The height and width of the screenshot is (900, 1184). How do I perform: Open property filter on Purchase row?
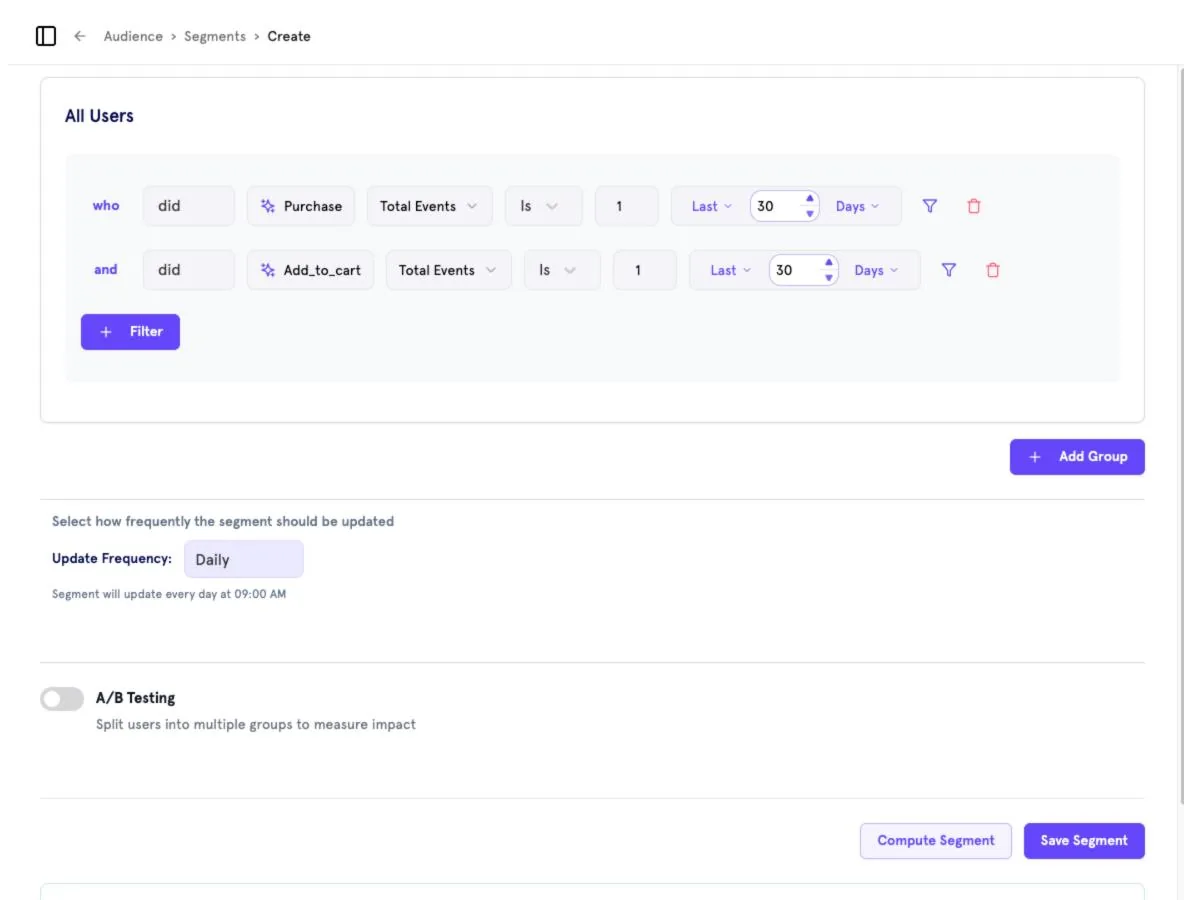pos(930,206)
